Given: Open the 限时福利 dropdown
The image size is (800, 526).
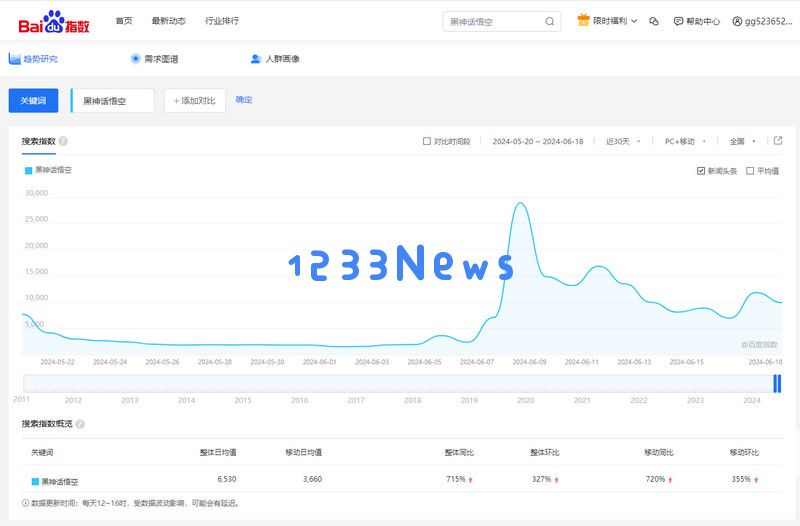Looking at the screenshot, I should tap(607, 21).
